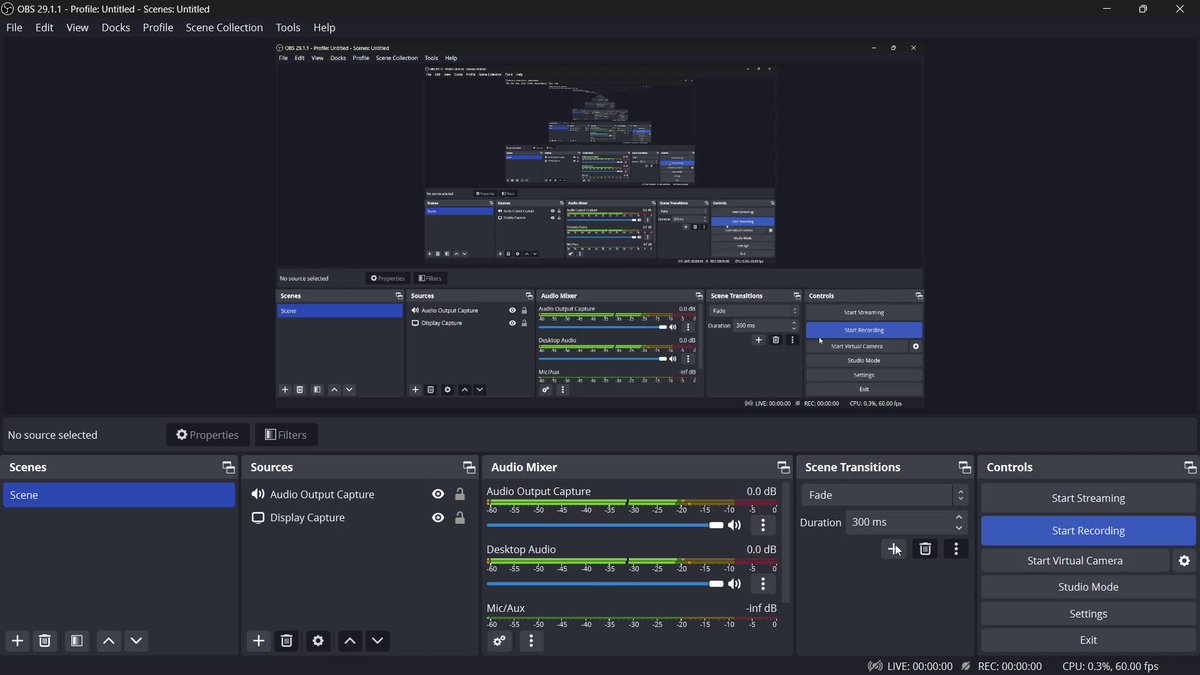Viewport: 1200px width, 675px height.
Task: Adjust Audio Output Capture volume slider
Action: pos(605,525)
